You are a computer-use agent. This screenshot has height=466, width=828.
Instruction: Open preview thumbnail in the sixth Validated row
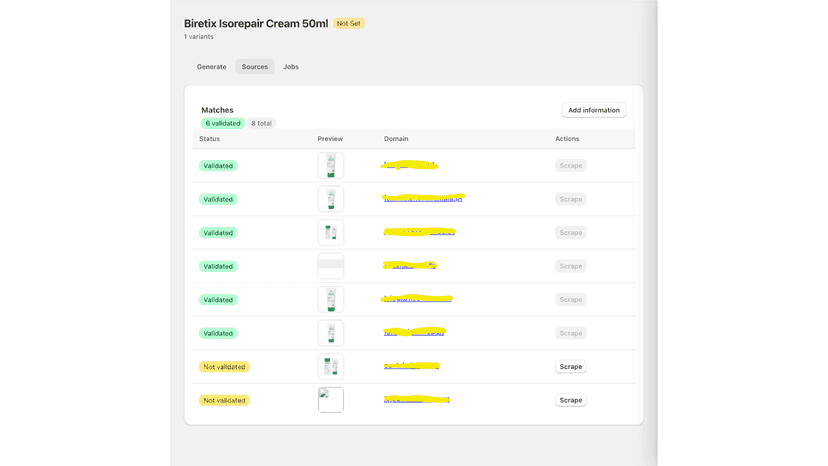point(331,333)
